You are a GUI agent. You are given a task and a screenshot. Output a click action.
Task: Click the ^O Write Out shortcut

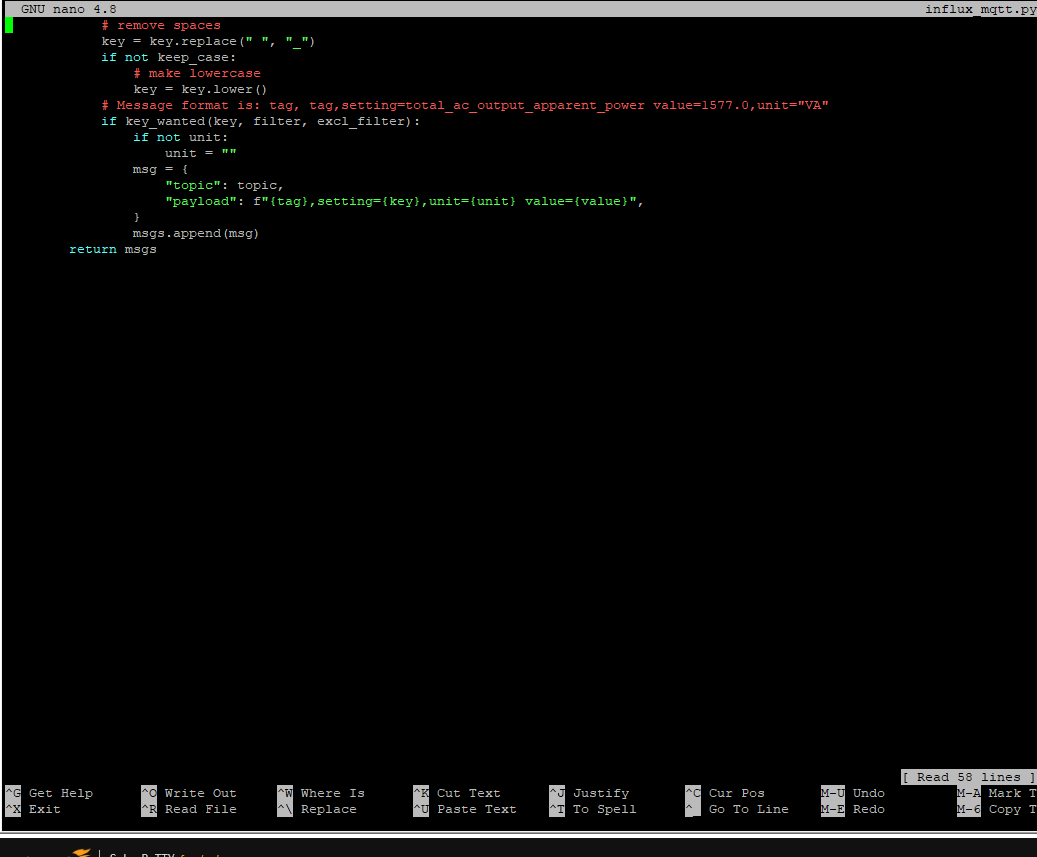tap(189, 793)
